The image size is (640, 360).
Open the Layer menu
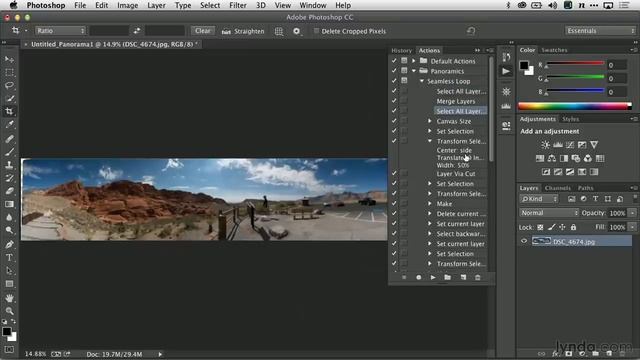pyautogui.click(x=156, y=5)
